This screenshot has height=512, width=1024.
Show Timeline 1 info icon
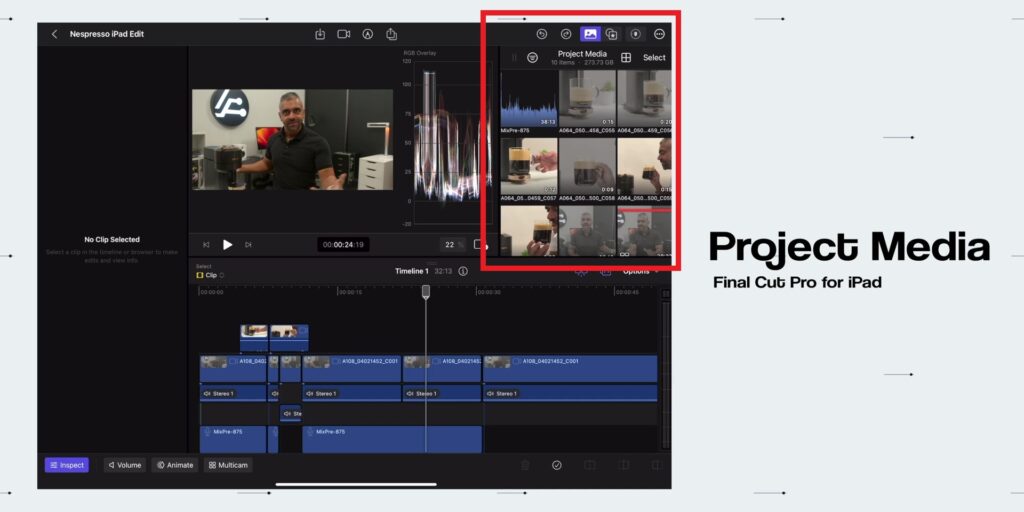[463, 271]
